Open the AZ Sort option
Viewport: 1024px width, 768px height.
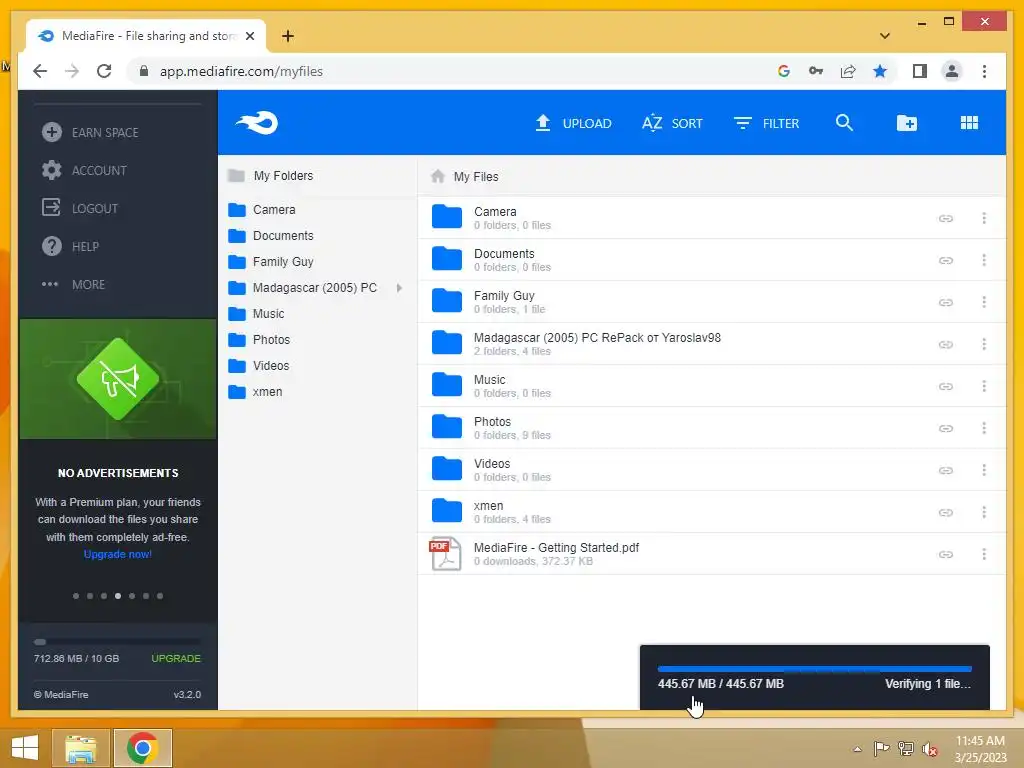[x=672, y=123]
